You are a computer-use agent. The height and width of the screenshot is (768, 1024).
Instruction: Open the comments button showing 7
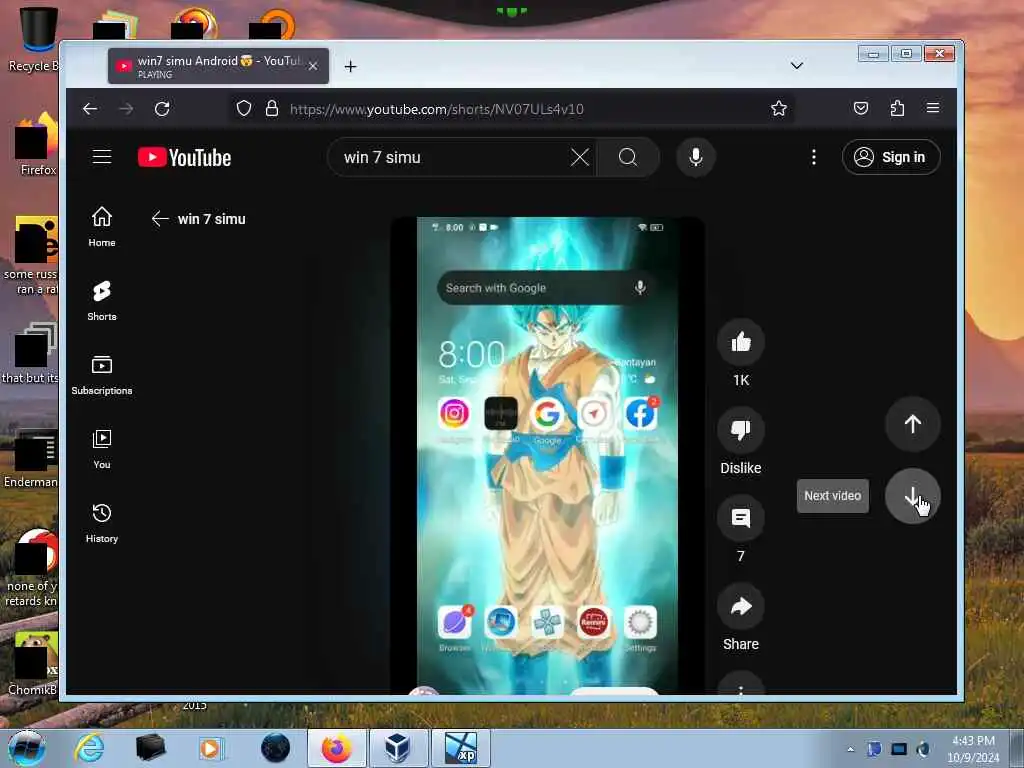pos(741,518)
